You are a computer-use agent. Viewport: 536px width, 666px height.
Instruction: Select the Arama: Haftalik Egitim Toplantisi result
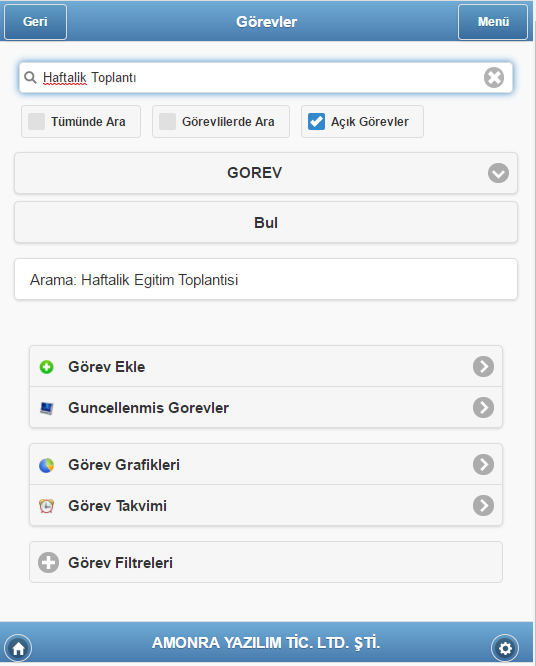(266, 279)
